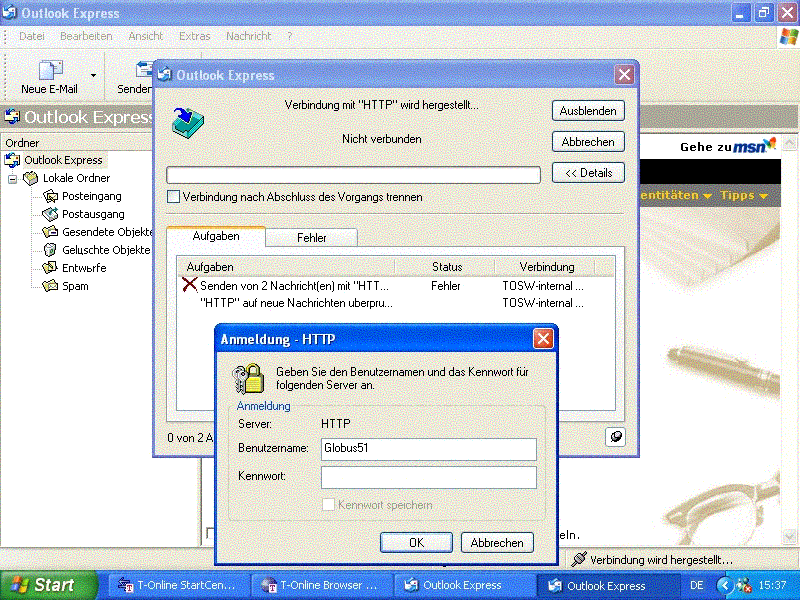Click the Kennwort password field
The width and height of the screenshot is (800, 600).
[429, 478]
